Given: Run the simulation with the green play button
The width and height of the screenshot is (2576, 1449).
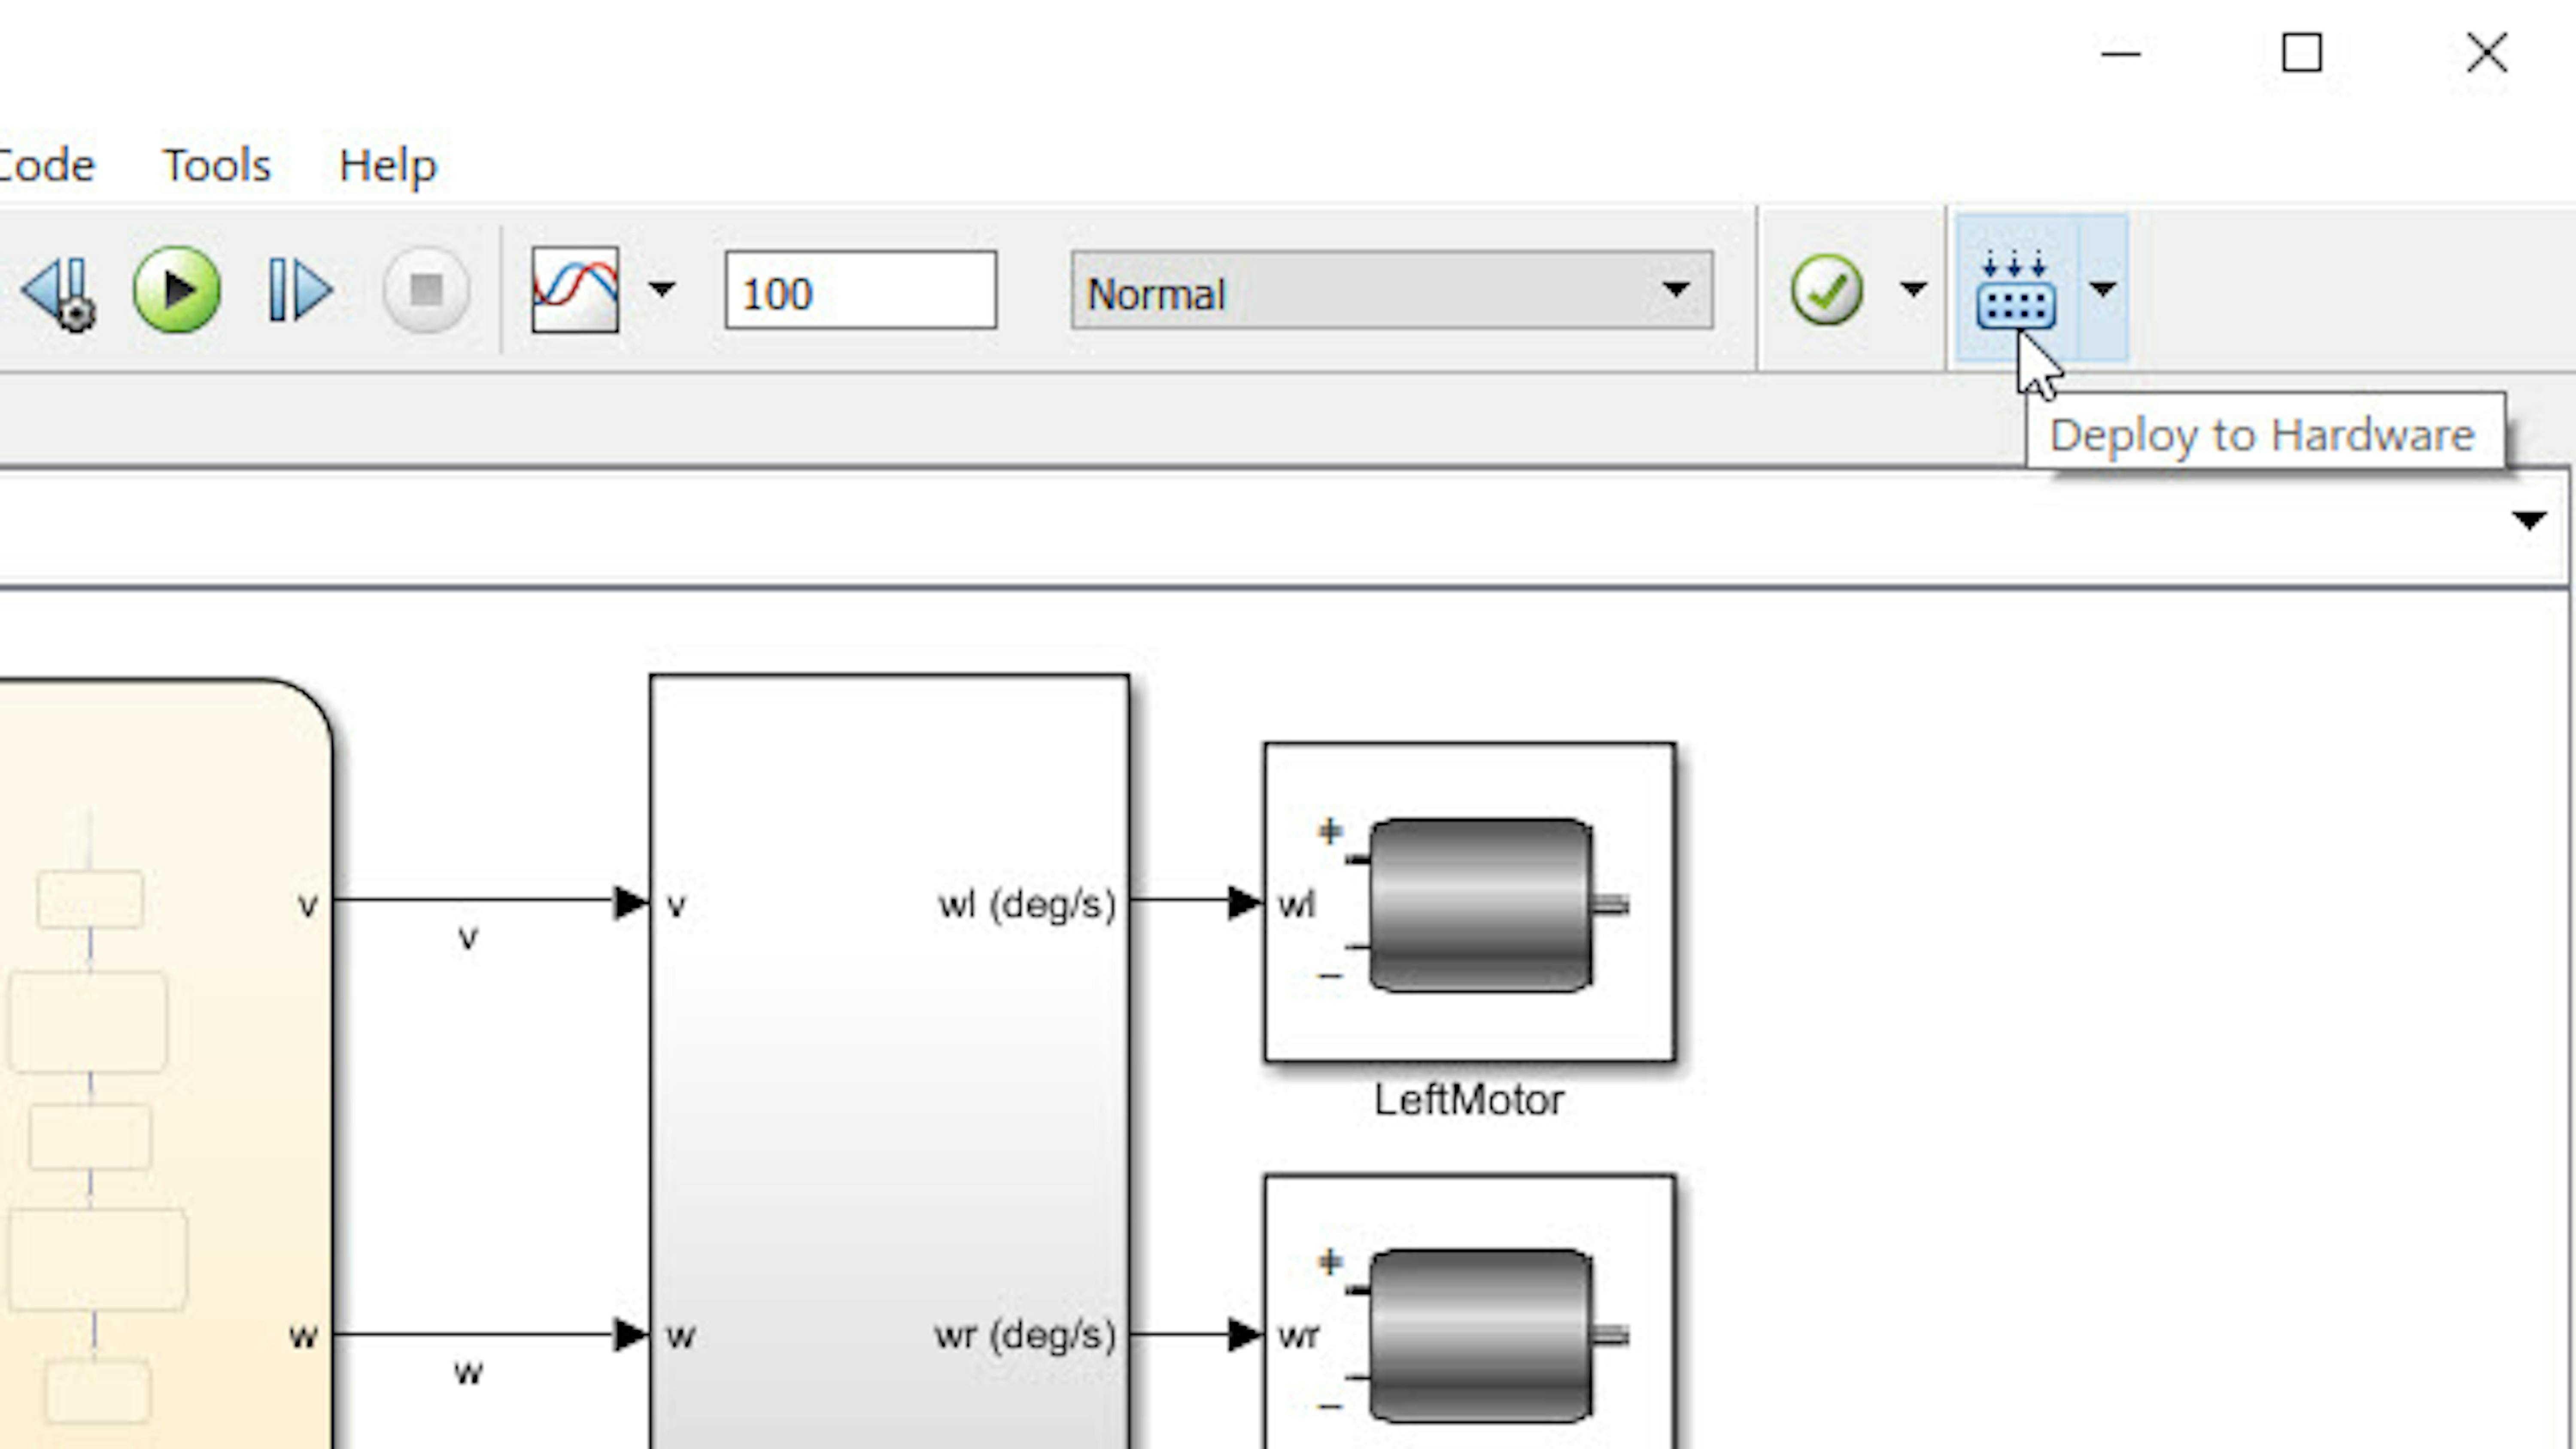Looking at the screenshot, I should [177, 290].
